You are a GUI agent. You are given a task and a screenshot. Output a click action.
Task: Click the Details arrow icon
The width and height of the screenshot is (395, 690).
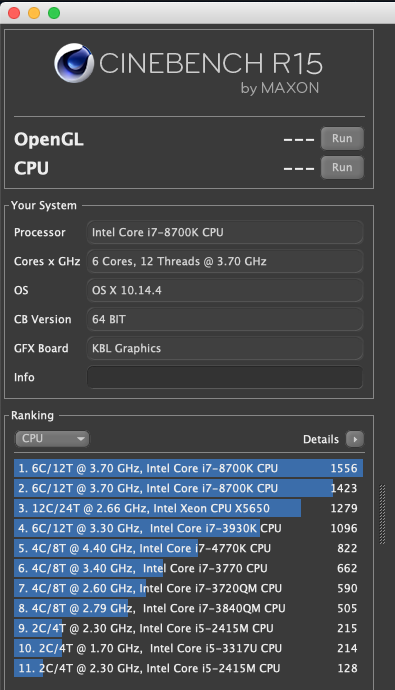[355, 439]
